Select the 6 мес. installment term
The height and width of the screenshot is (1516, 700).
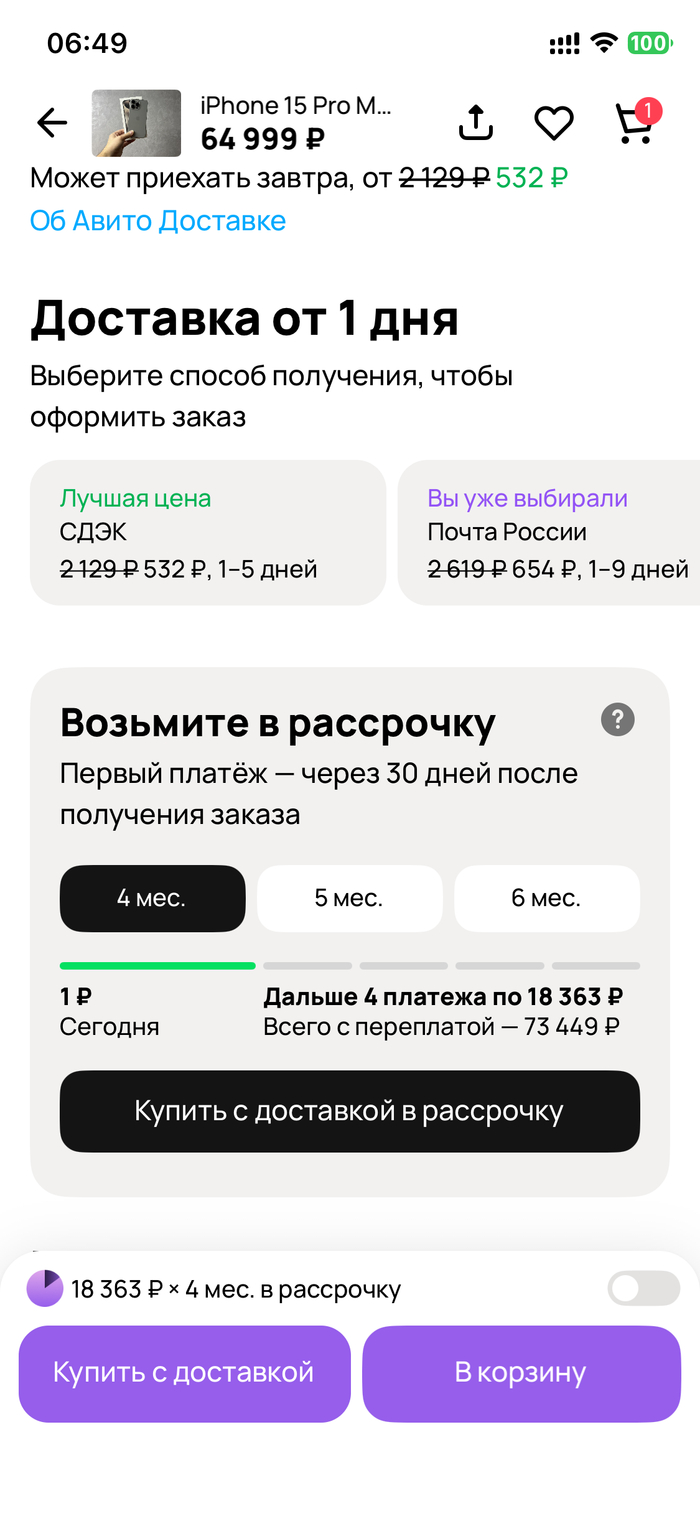[x=546, y=898]
